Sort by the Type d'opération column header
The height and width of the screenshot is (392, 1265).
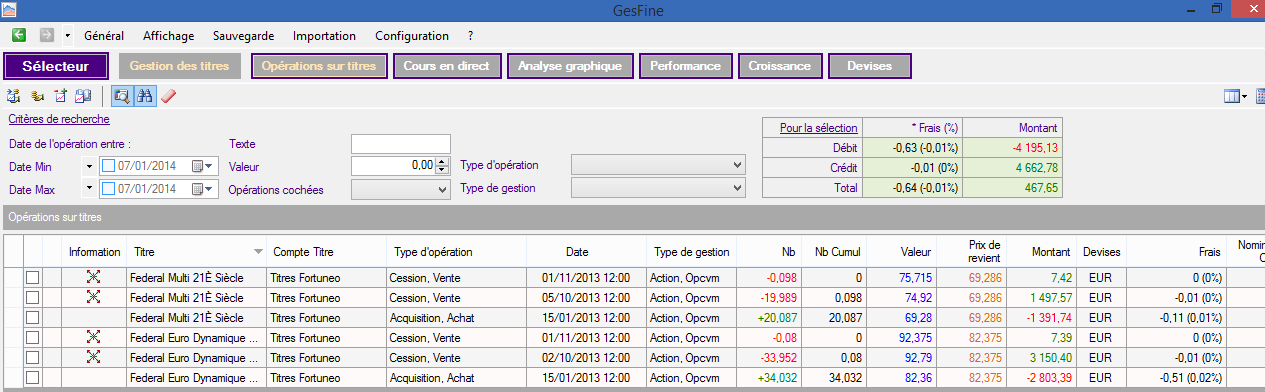click(x=449, y=252)
